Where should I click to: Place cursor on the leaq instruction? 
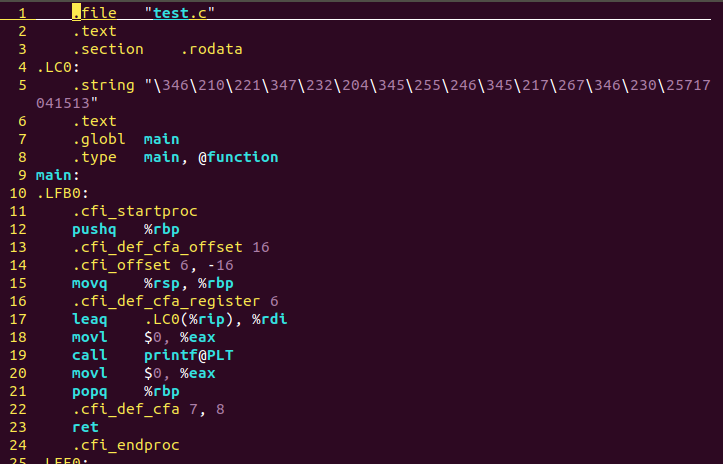click(x=89, y=319)
